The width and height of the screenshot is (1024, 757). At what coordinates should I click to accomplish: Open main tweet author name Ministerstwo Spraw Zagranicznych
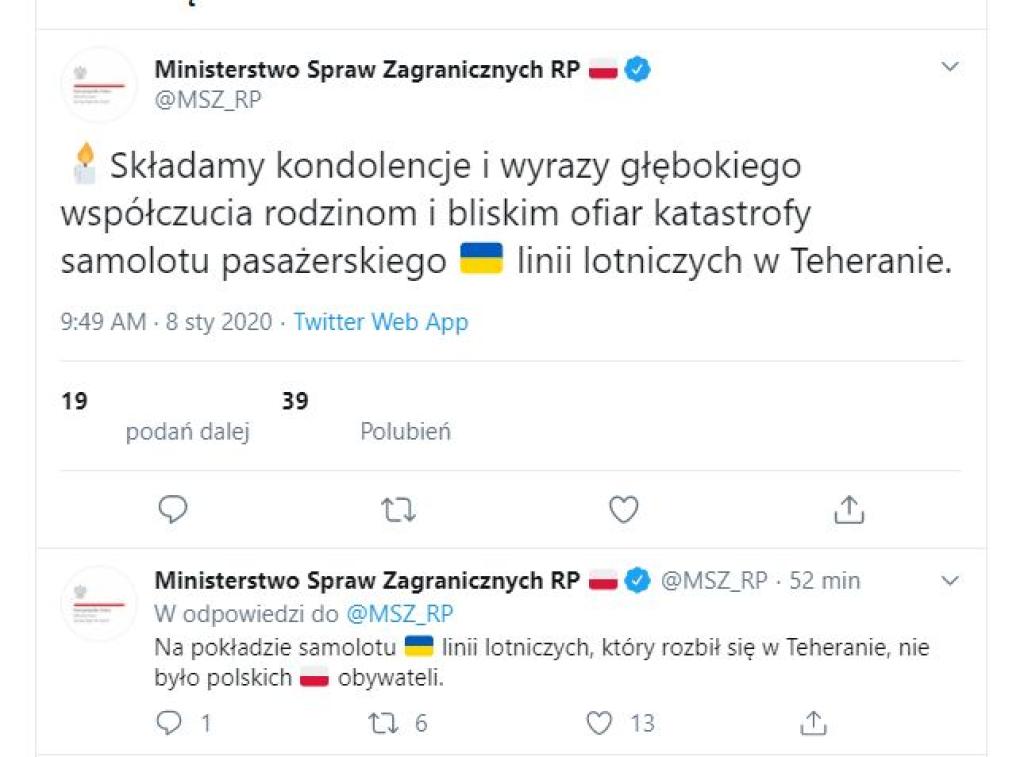[x=367, y=70]
